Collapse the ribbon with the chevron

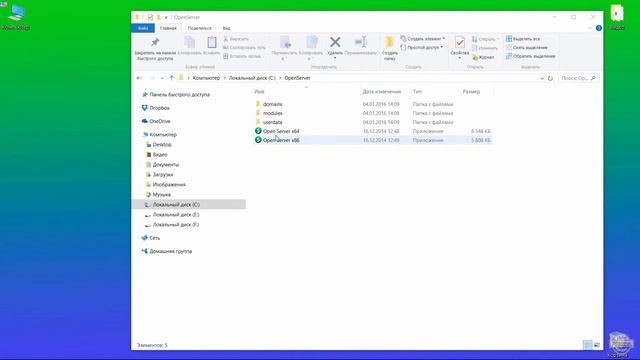tap(590, 28)
